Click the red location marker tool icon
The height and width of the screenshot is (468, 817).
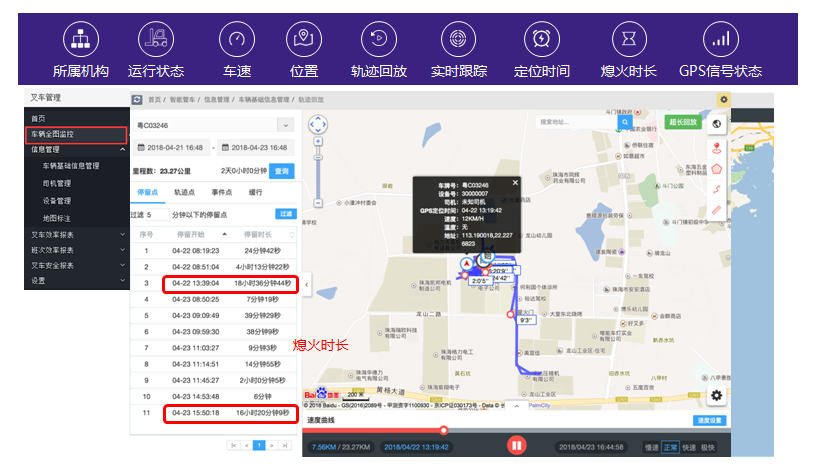point(716,148)
